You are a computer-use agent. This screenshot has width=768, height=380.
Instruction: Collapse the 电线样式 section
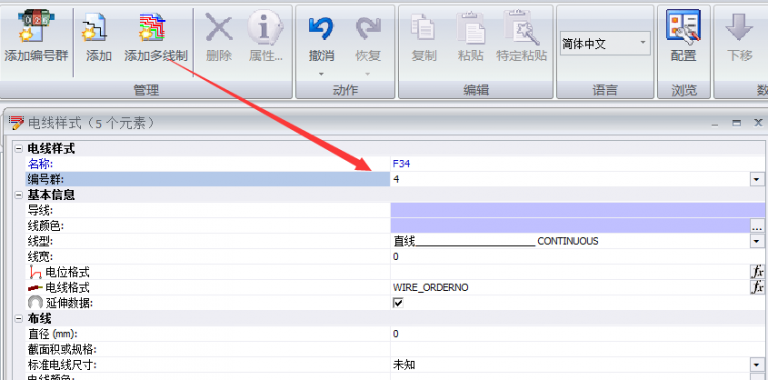[19, 149]
